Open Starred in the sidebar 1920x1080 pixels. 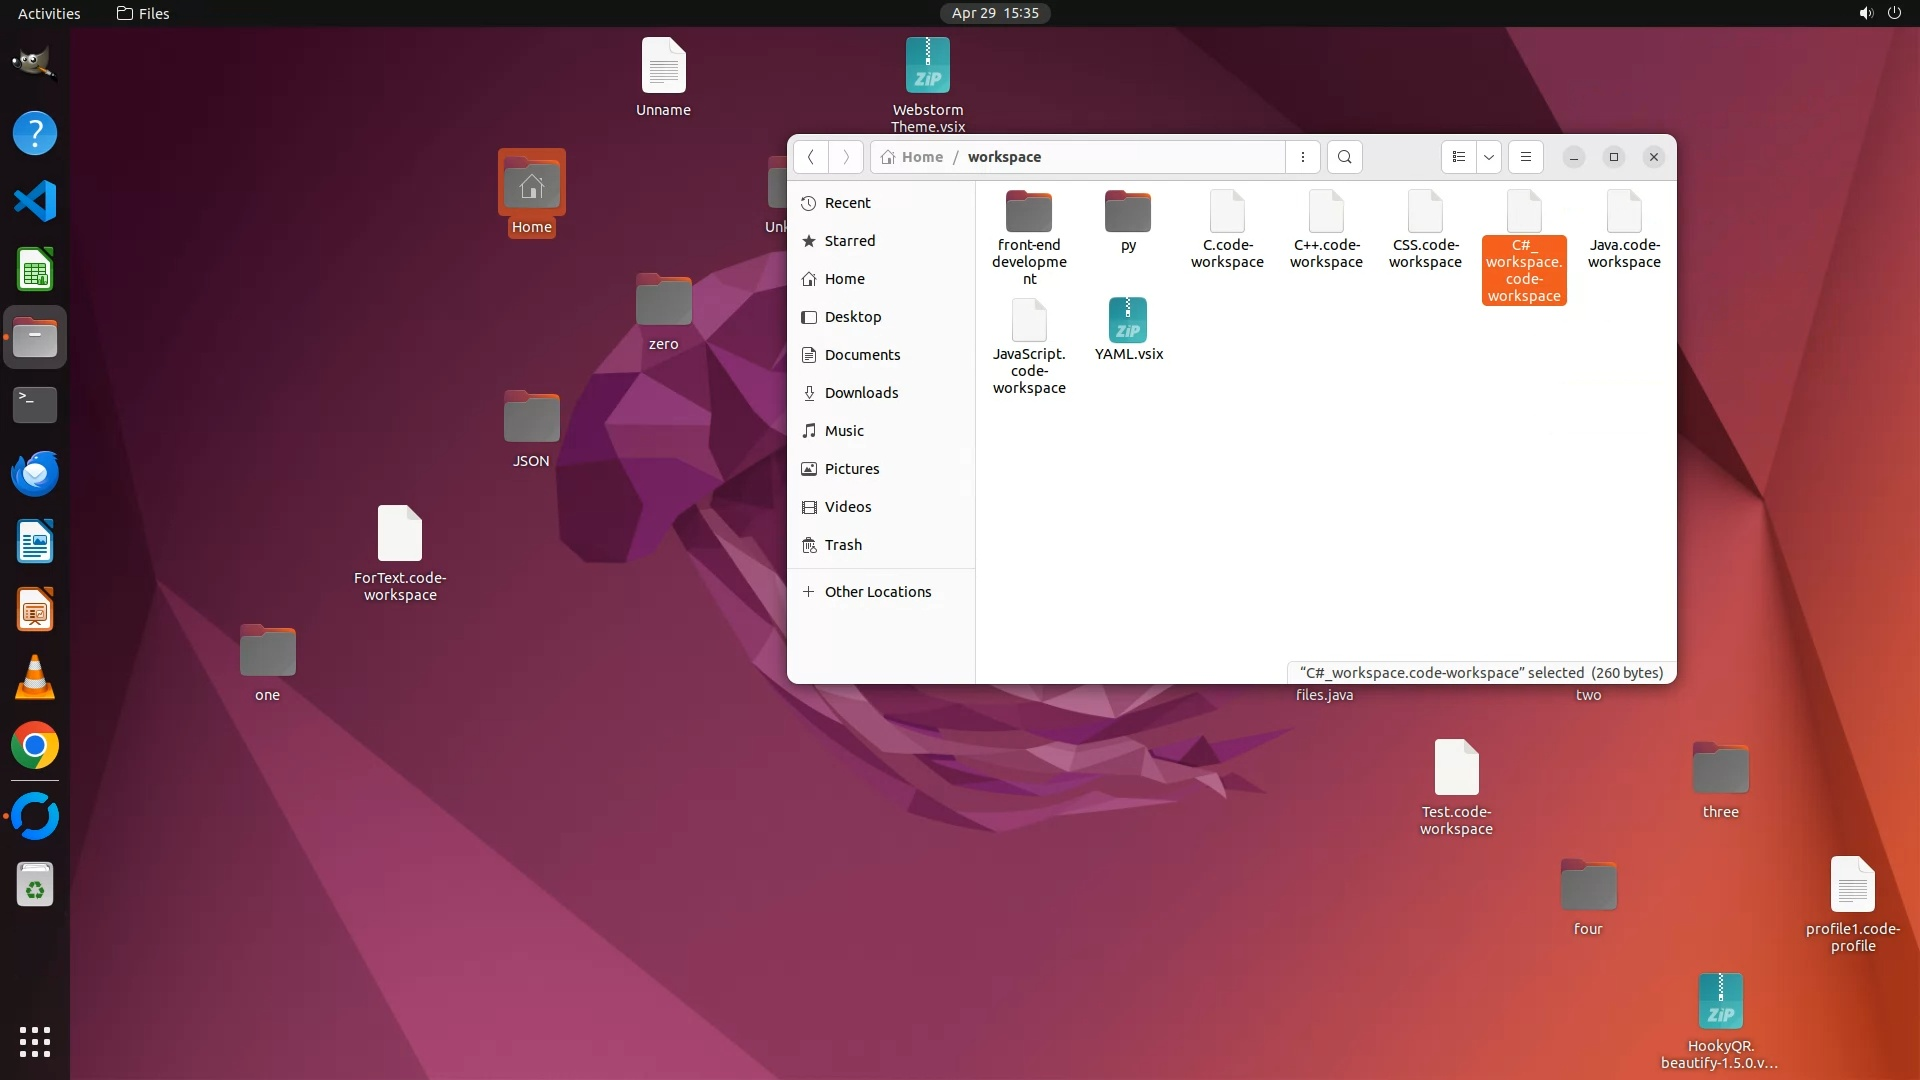click(849, 241)
